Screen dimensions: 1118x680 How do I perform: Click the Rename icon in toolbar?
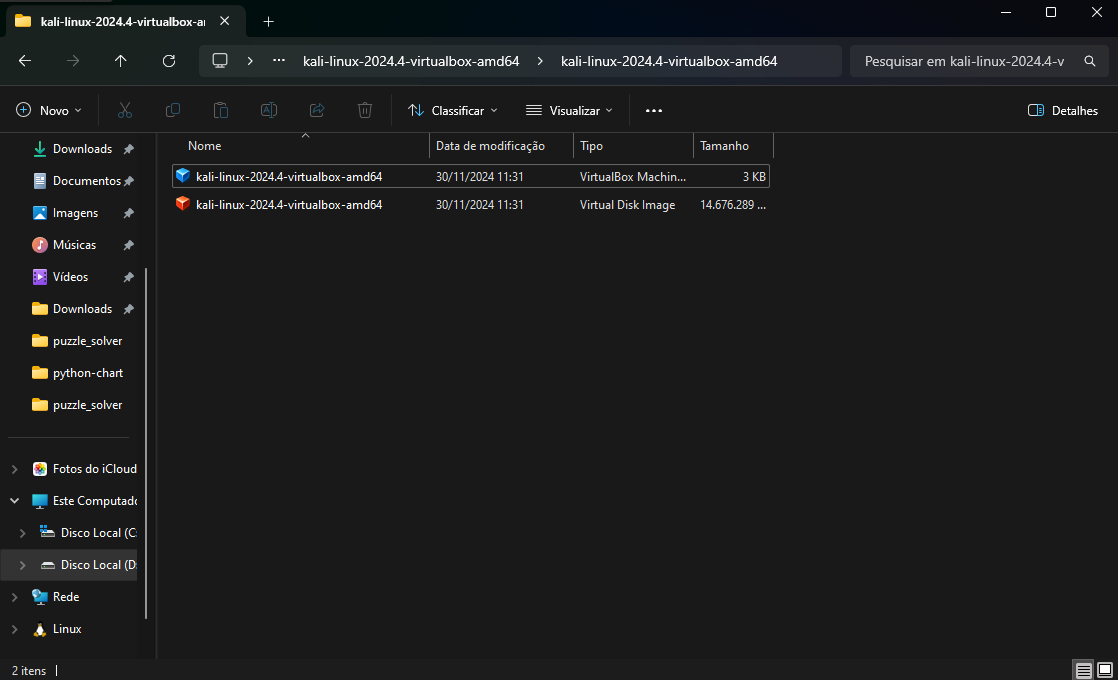click(269, 110)
